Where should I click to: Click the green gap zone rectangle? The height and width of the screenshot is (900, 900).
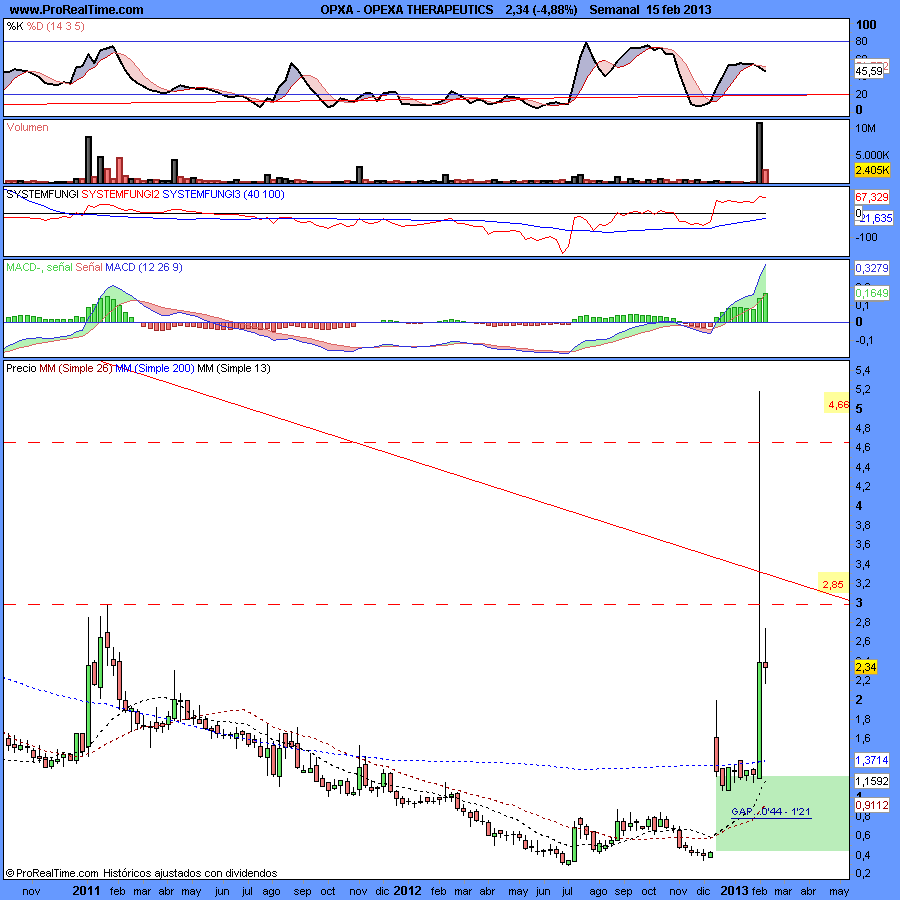click(782, 813)
